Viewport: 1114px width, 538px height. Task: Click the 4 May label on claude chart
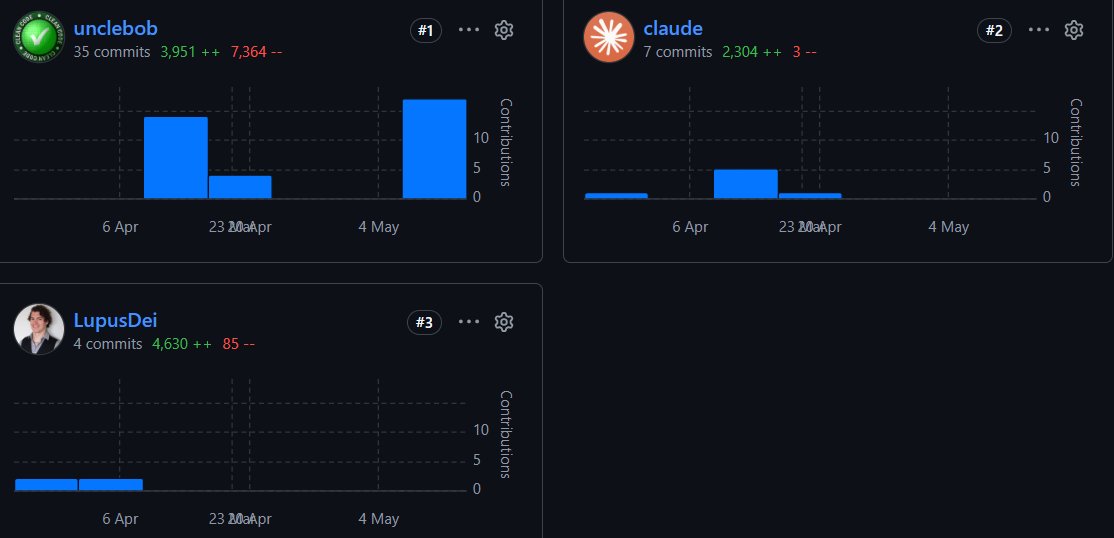(x=948, y=227)
